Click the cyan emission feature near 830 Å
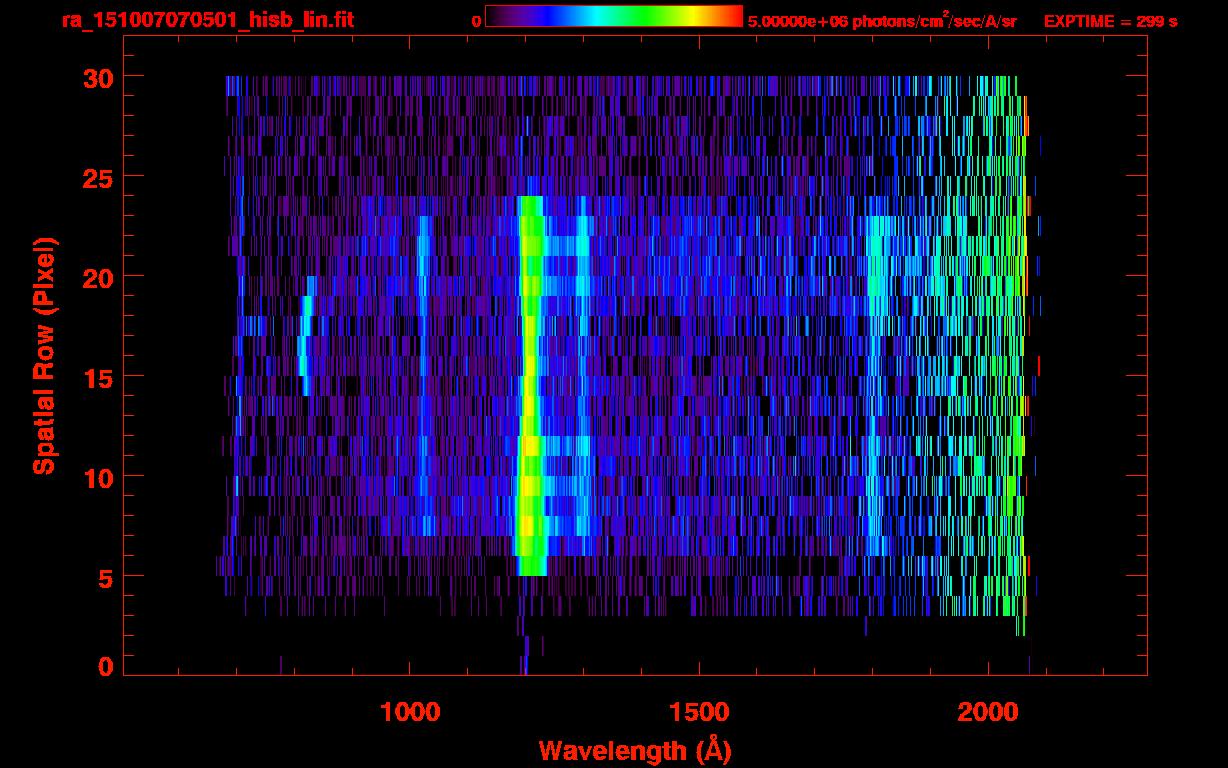1228x768 pixels. 306,336
